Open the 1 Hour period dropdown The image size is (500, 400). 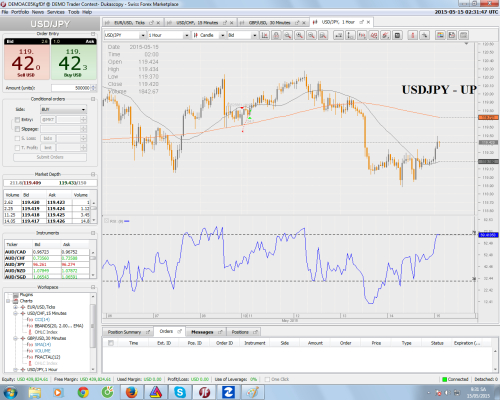click(x=168, y=35)
